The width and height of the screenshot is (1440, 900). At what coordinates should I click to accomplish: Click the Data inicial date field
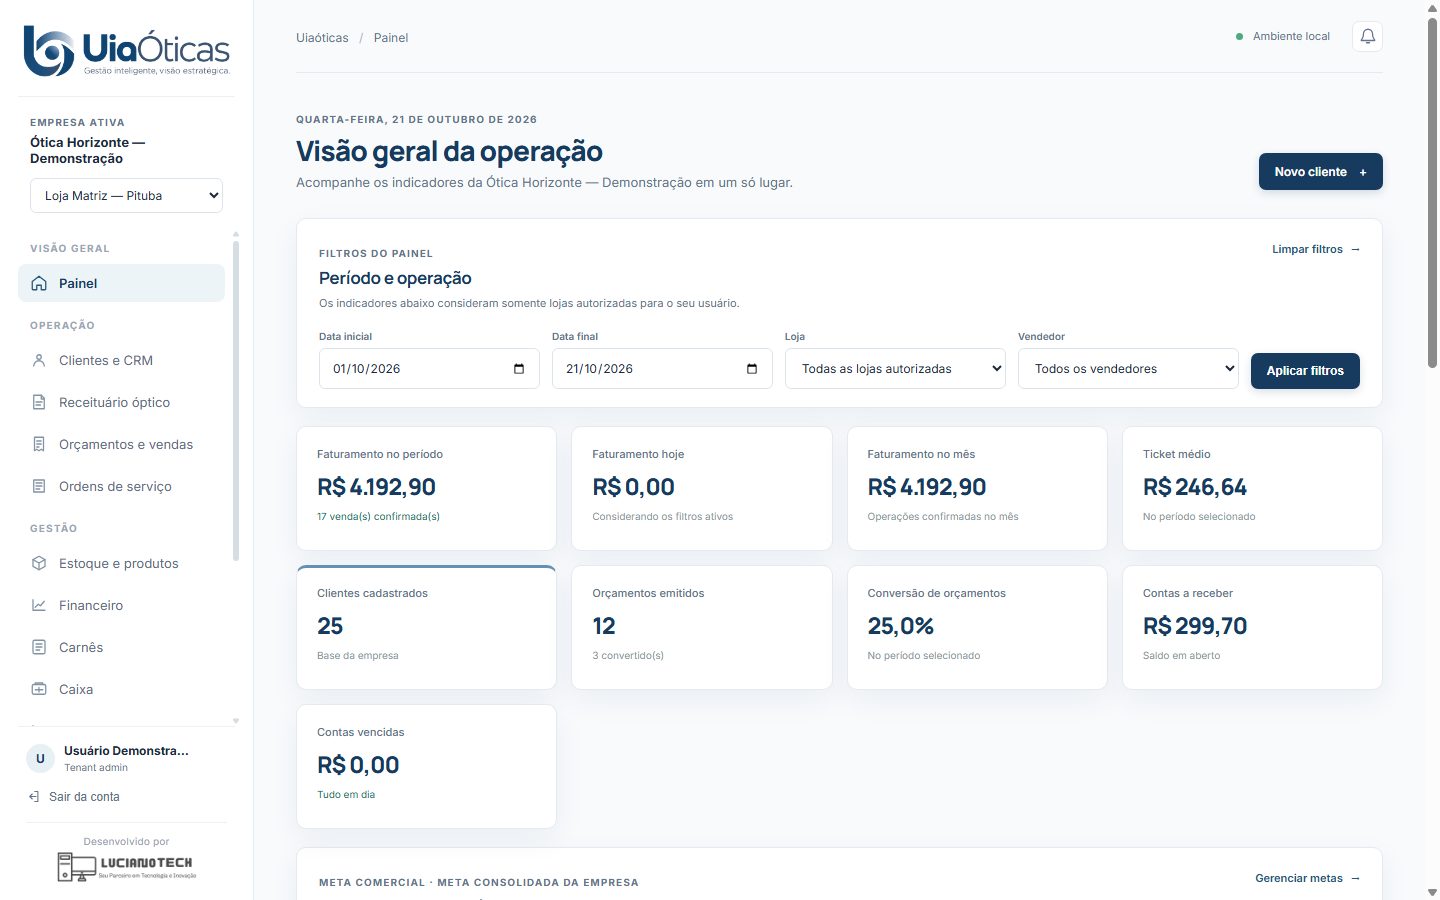[x=429, y=369]
